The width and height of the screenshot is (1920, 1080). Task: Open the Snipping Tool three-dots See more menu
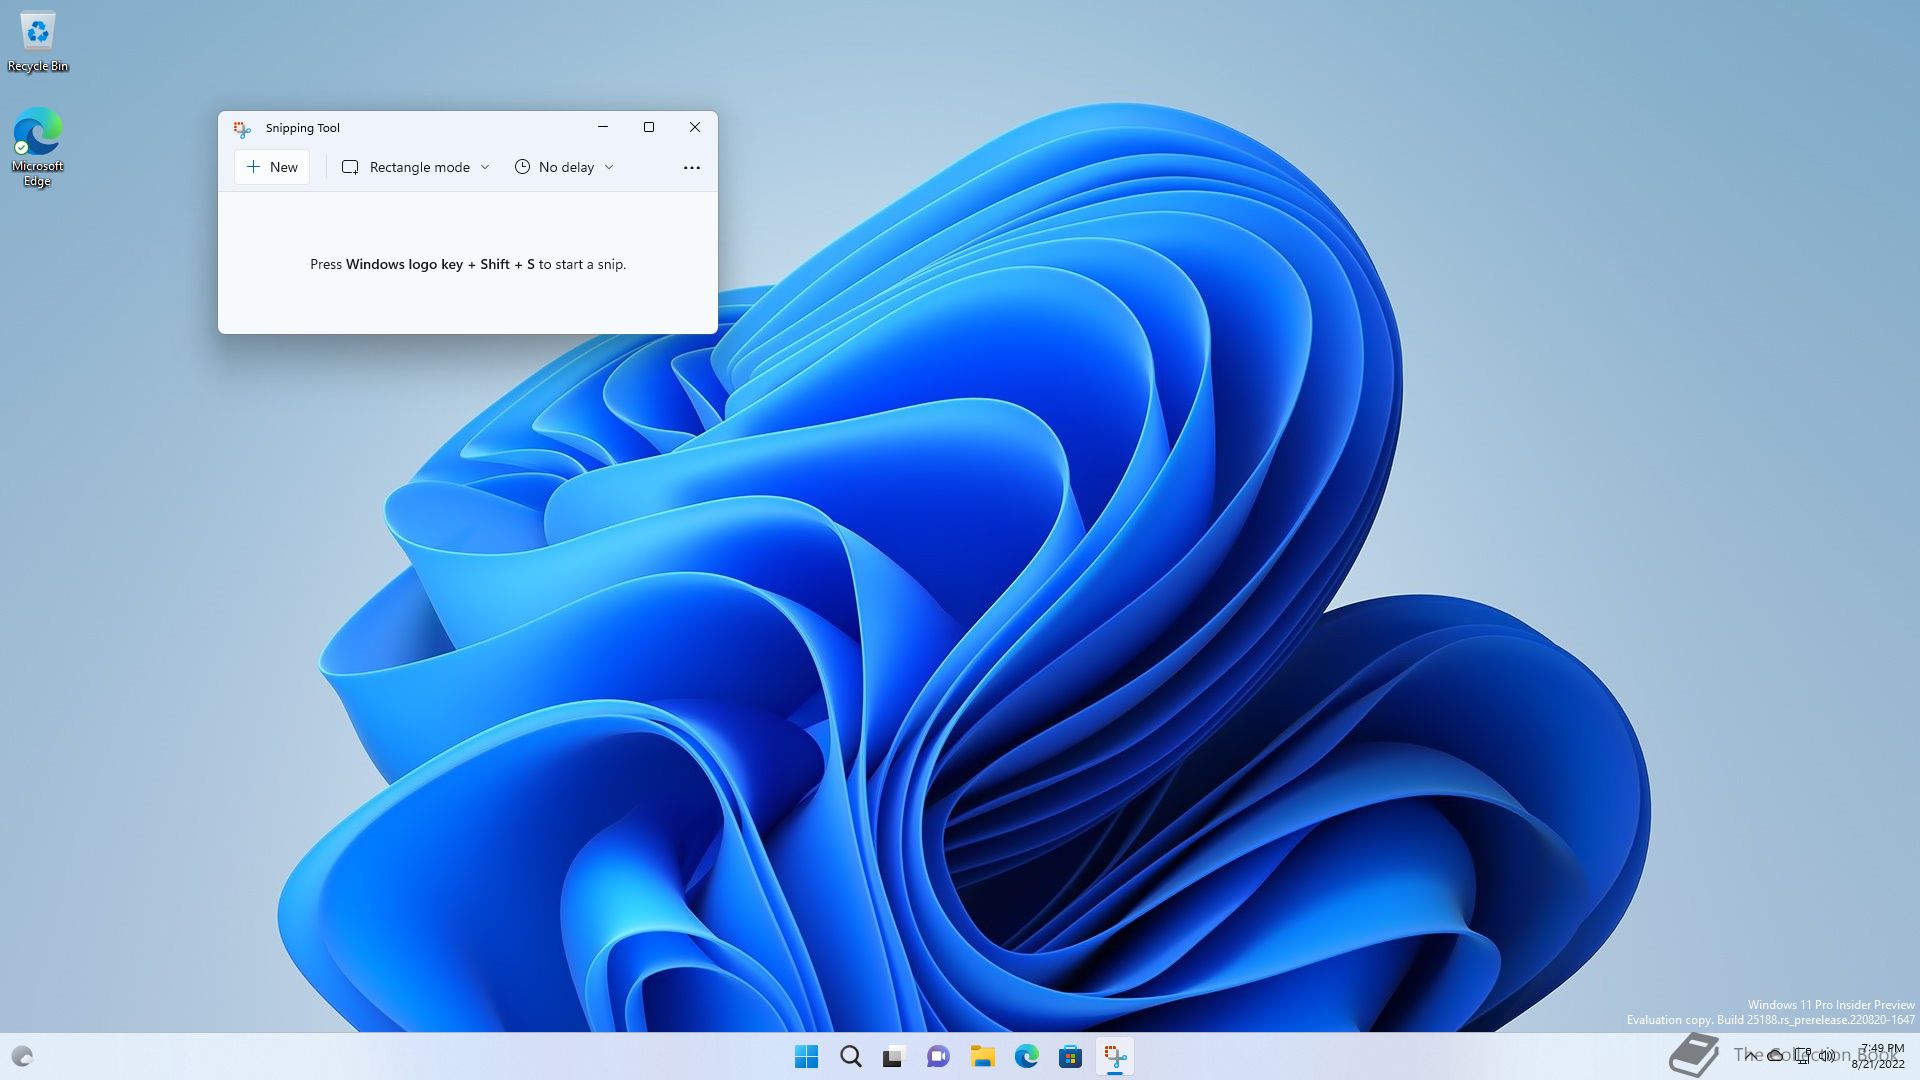tap(691, 167)
